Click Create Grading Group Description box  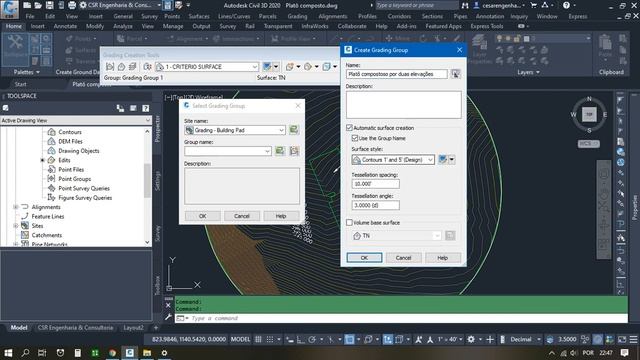coord(404,105)
